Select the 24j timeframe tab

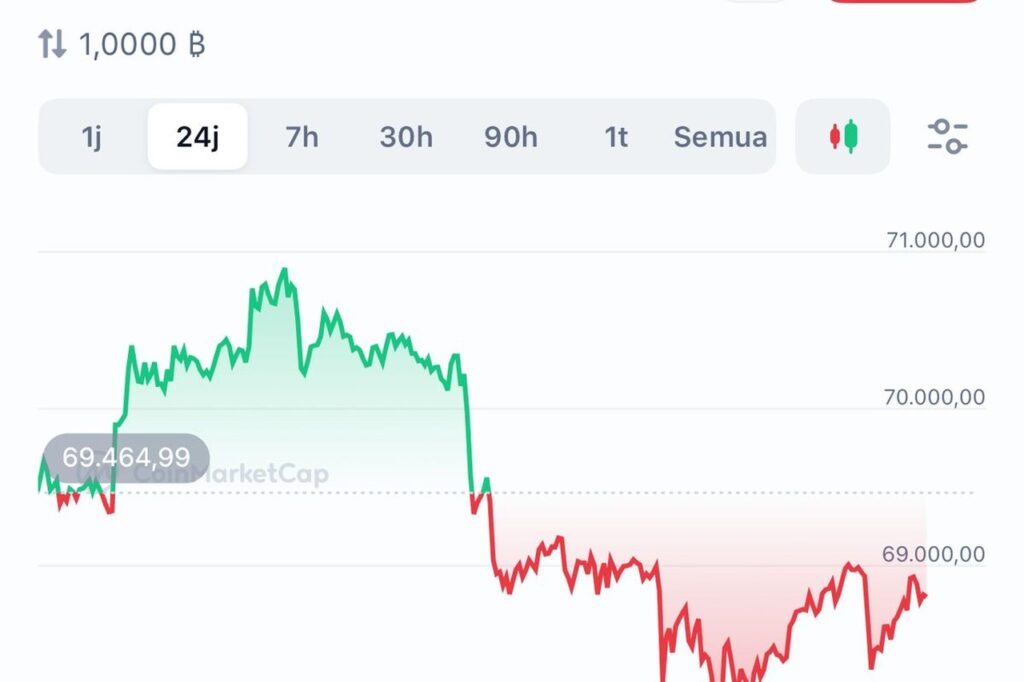click(x=197, y=137)
